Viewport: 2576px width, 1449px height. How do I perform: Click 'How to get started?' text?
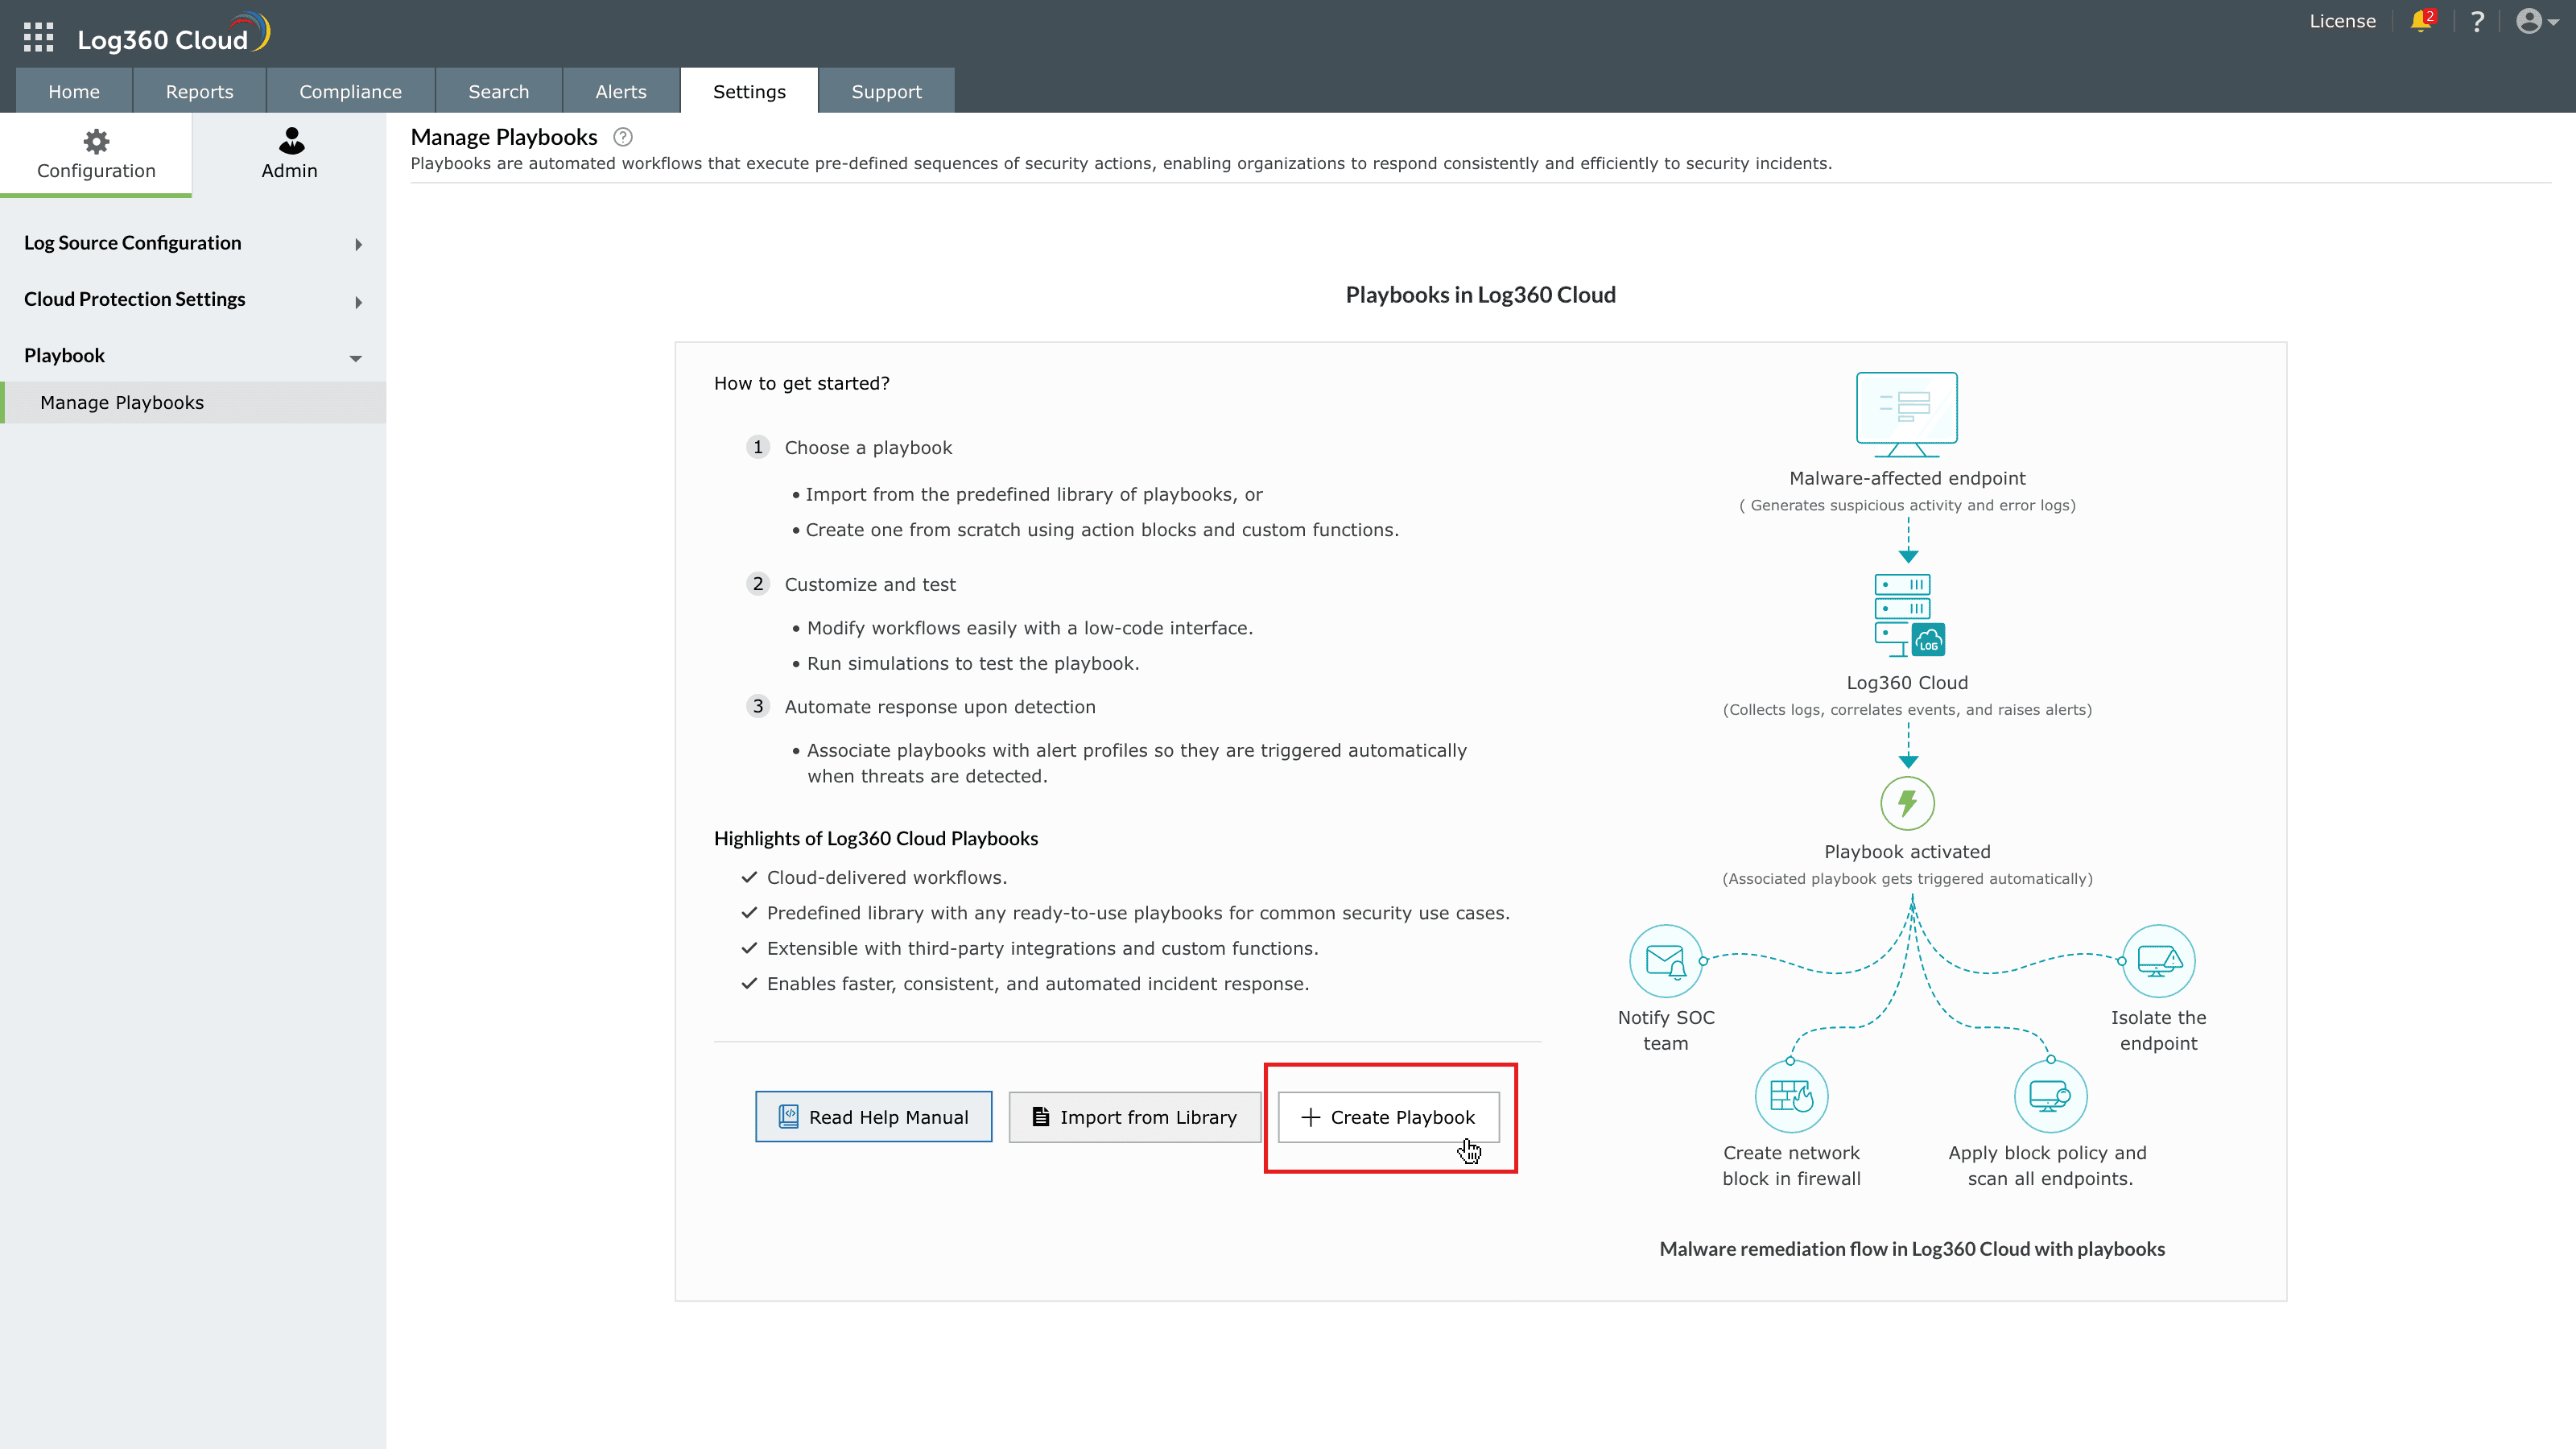pos(801,384)
